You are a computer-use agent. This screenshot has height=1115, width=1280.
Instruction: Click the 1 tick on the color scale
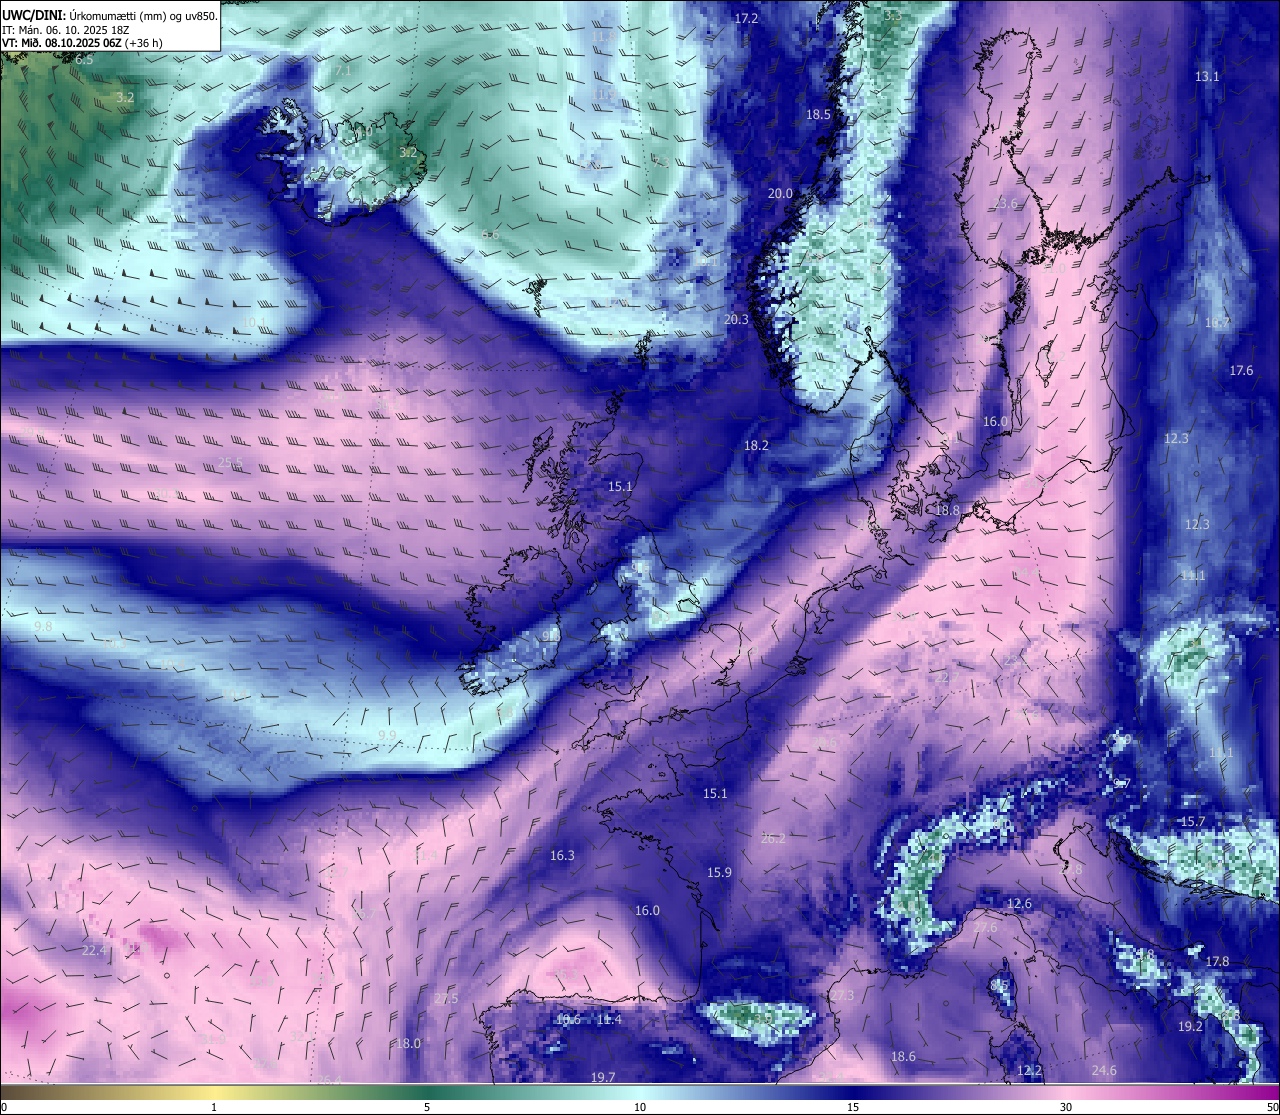pos(214,1107)
